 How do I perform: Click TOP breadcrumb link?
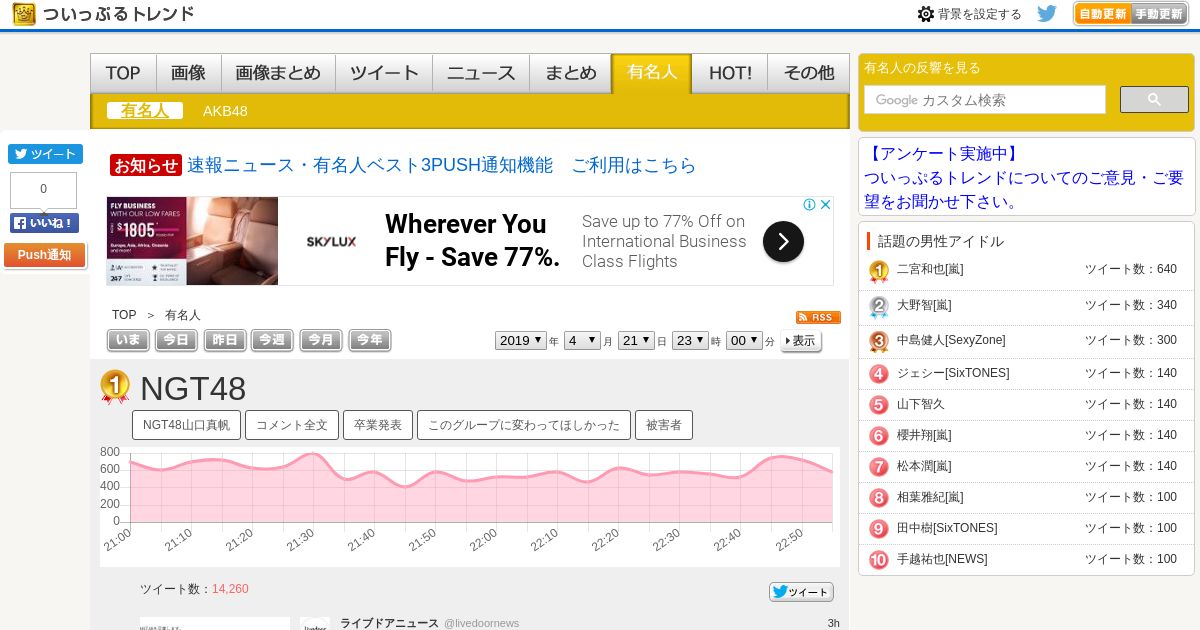[x=124, y=315]
